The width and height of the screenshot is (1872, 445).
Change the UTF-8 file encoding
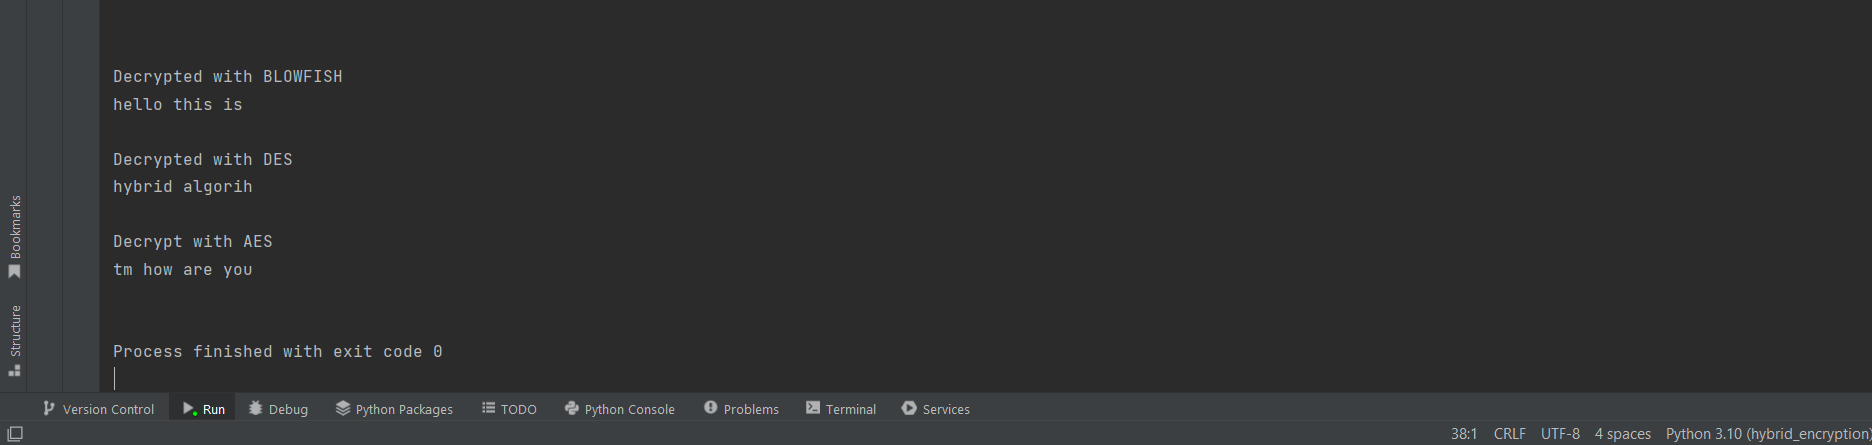tap(1560, 434)
